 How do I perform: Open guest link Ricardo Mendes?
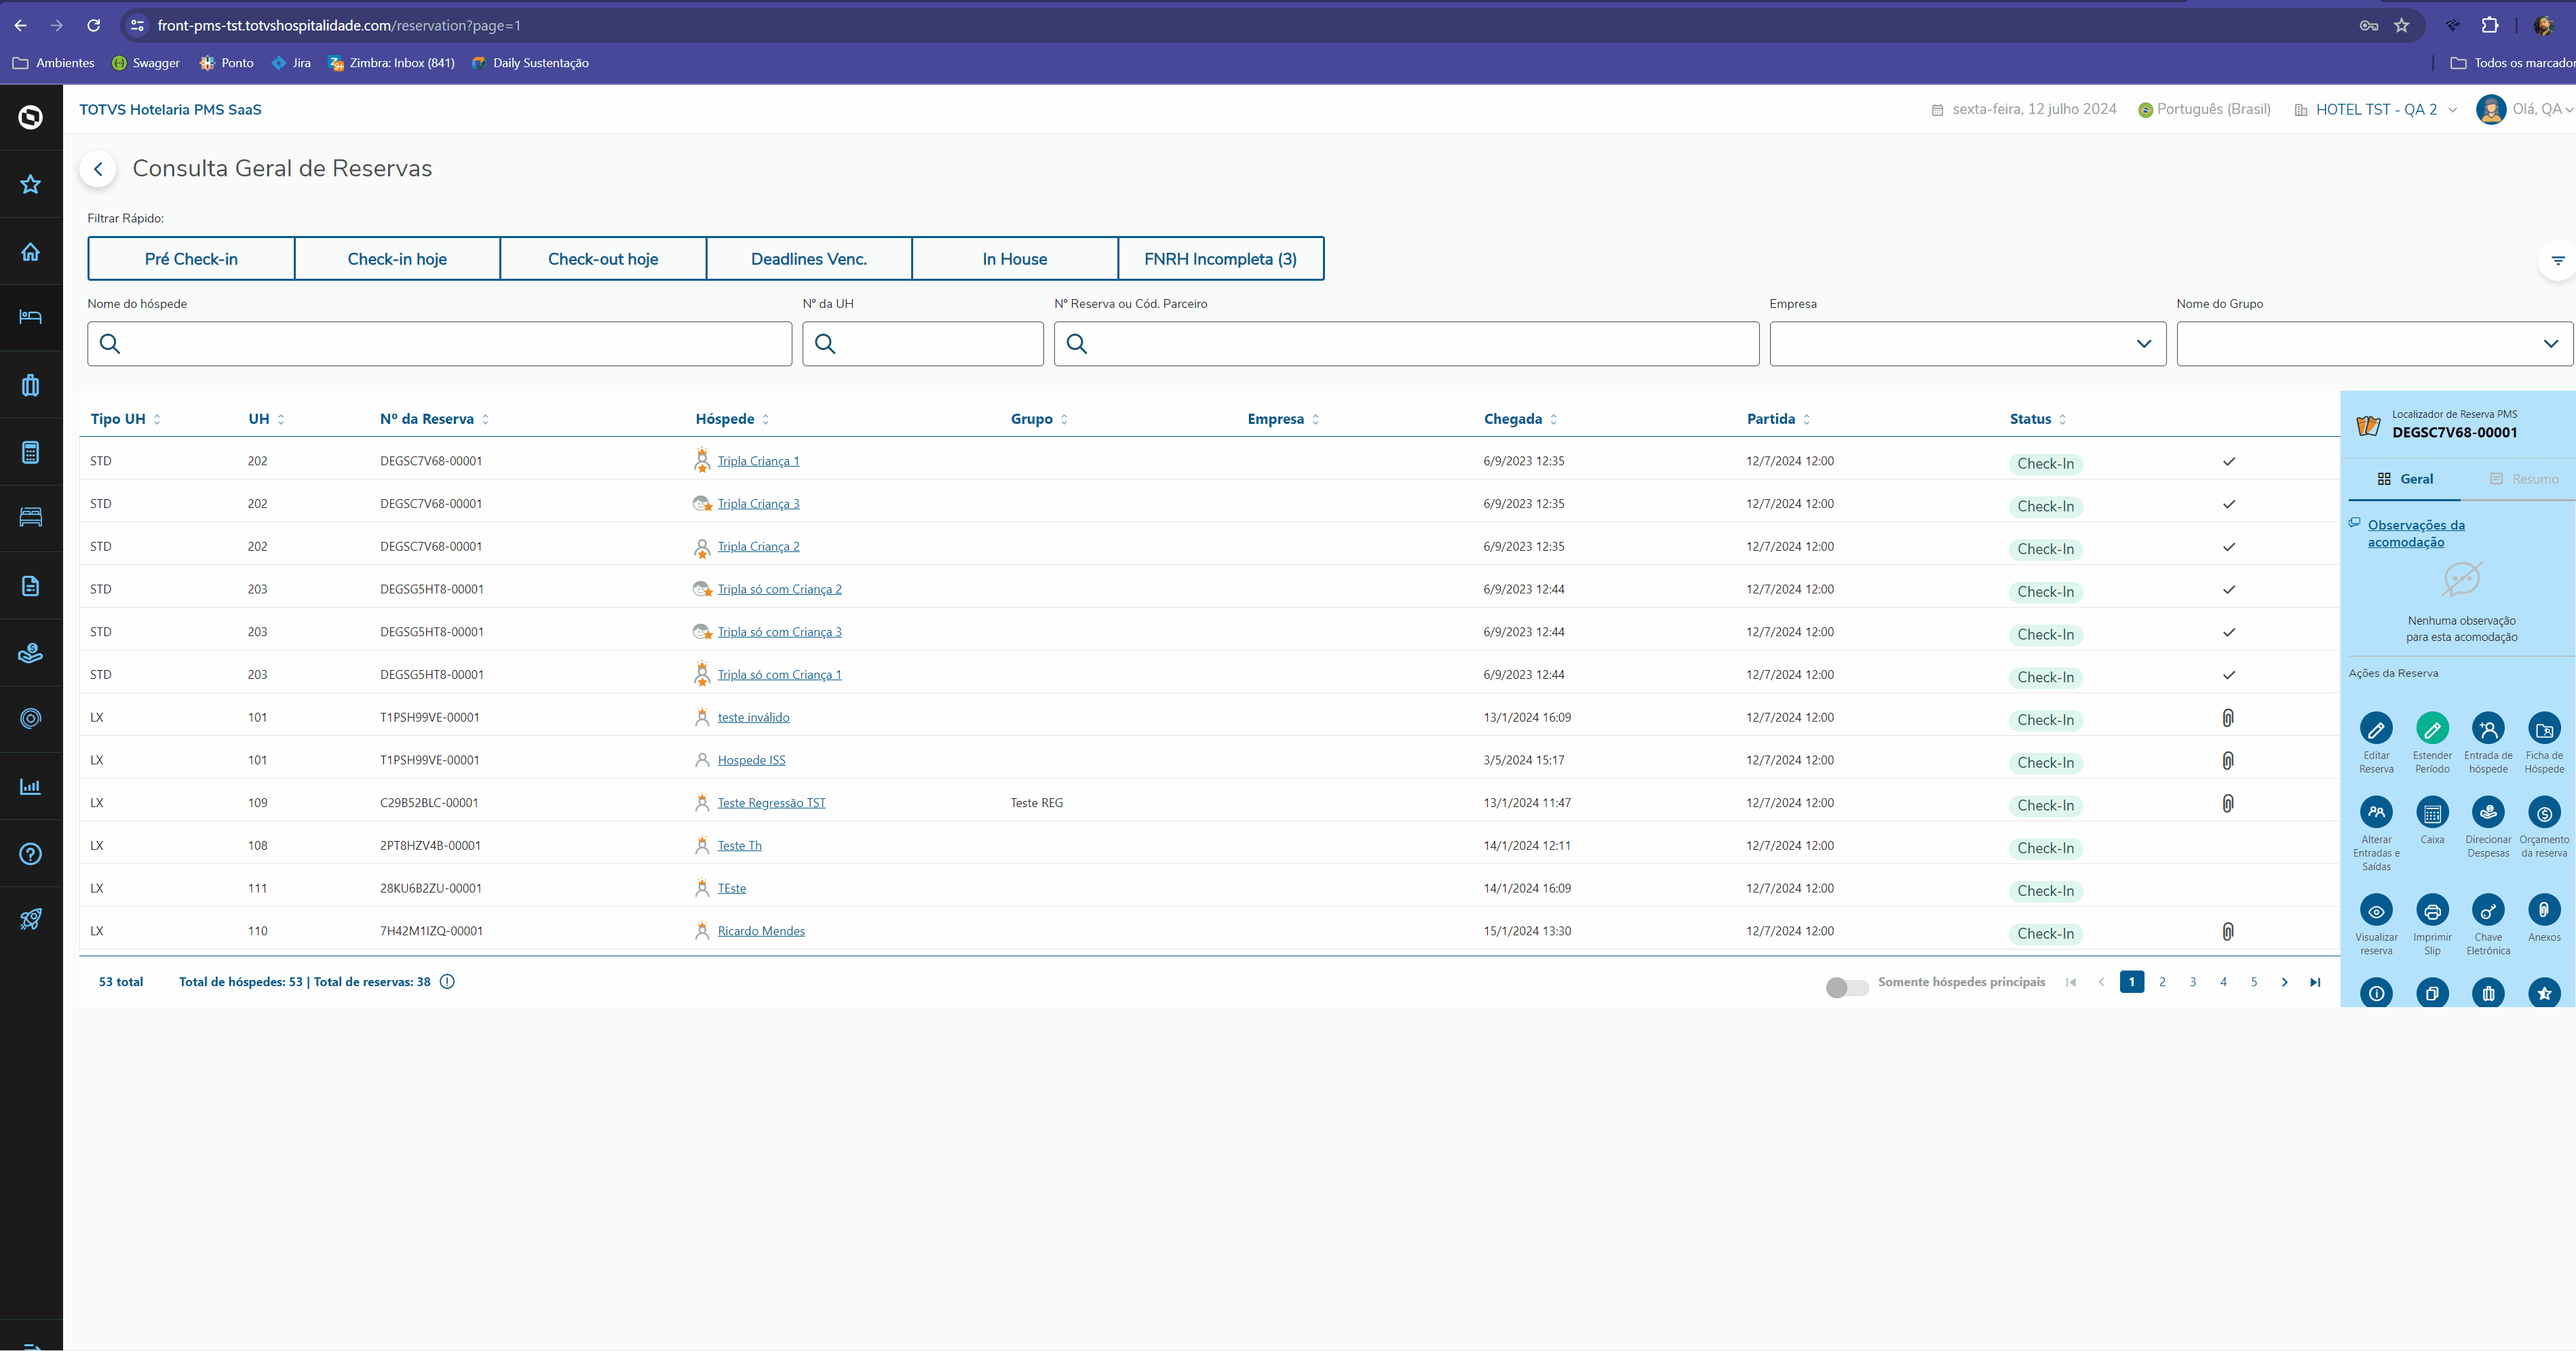click(760, 931)
